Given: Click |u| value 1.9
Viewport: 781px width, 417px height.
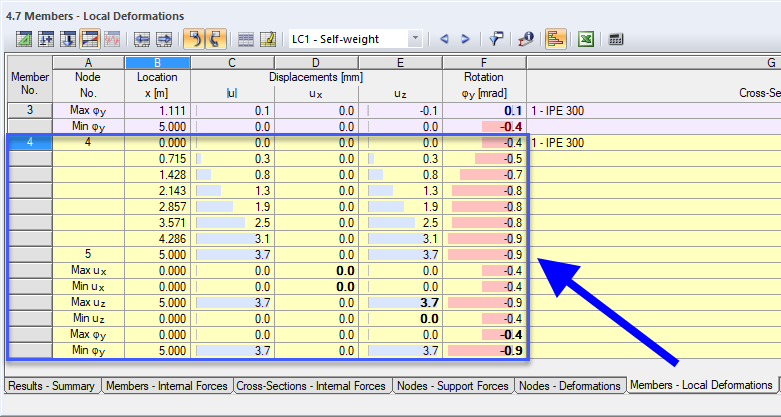Looking at the screenshot, I should pos(232,206).
